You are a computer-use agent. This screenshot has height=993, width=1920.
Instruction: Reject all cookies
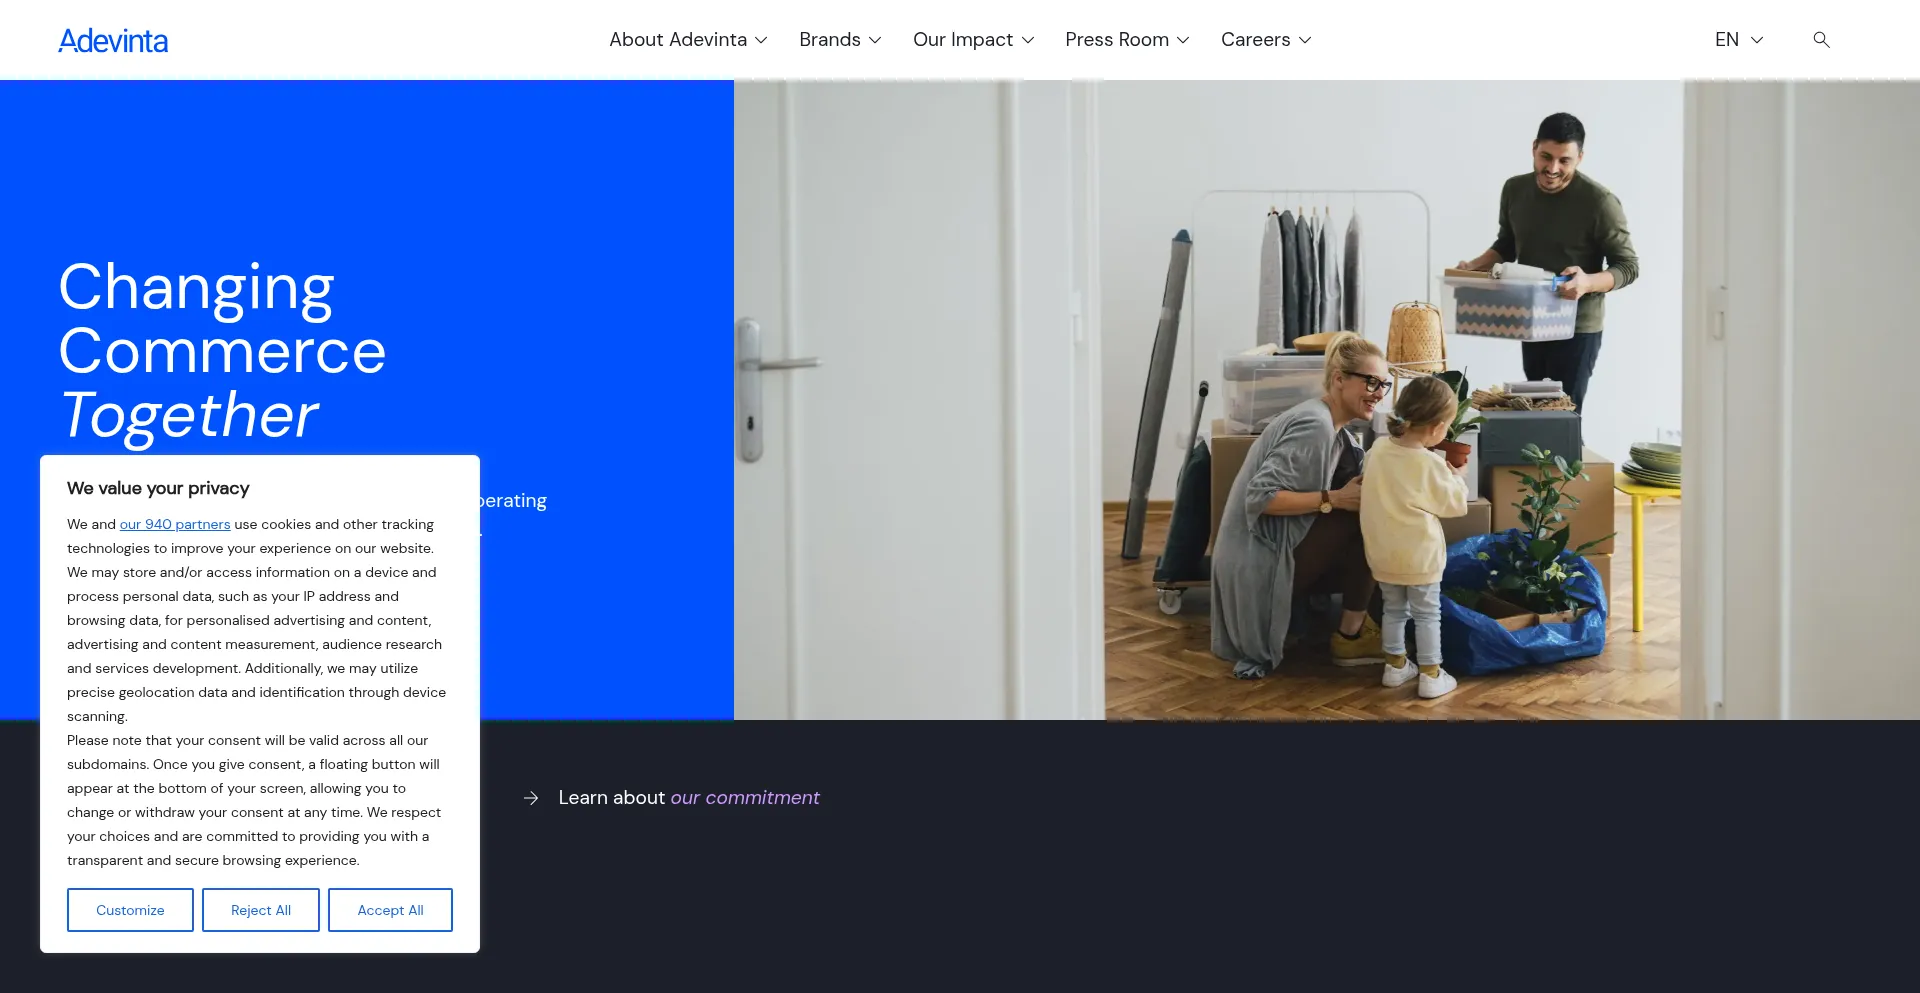261,910
